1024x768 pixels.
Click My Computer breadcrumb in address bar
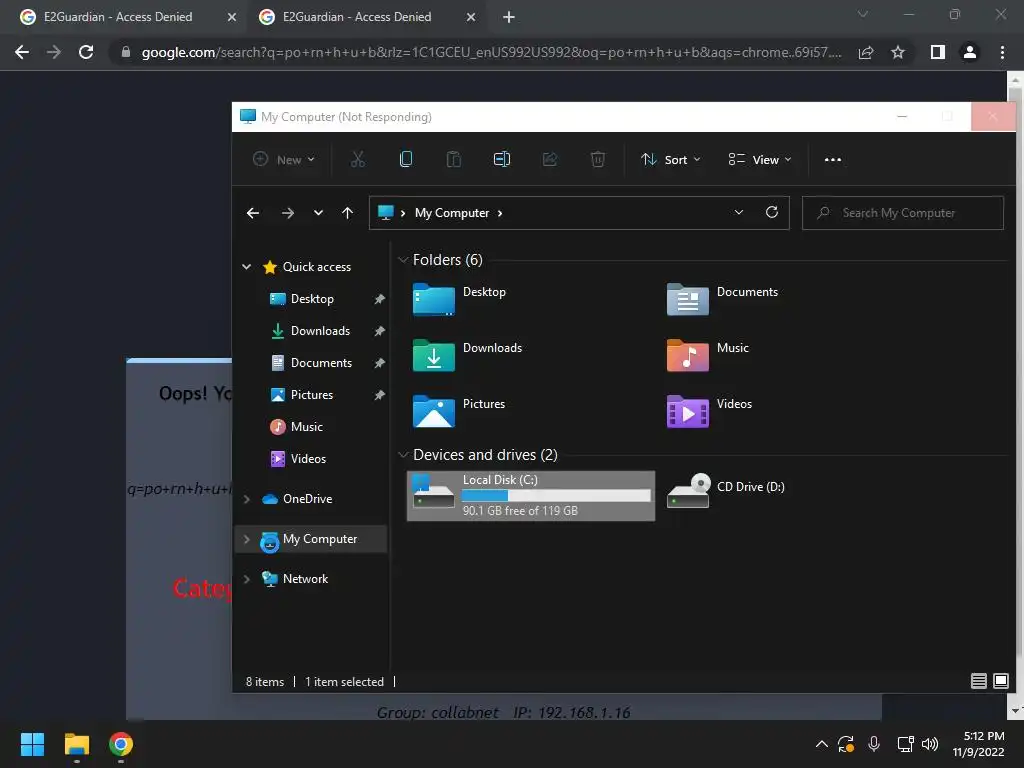pyautogui.click(x=452, y=213)
